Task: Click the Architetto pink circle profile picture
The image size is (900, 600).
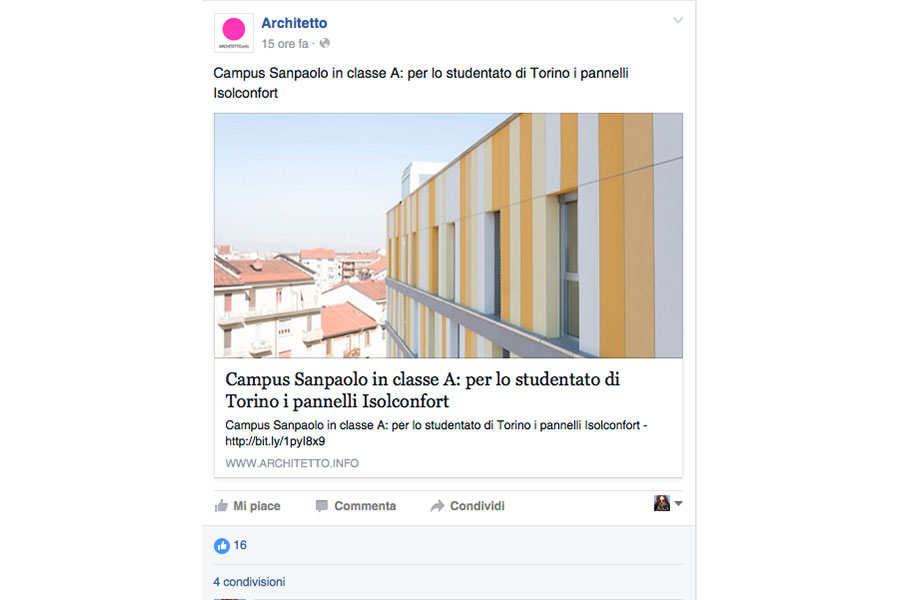Action: click(234, 33)
